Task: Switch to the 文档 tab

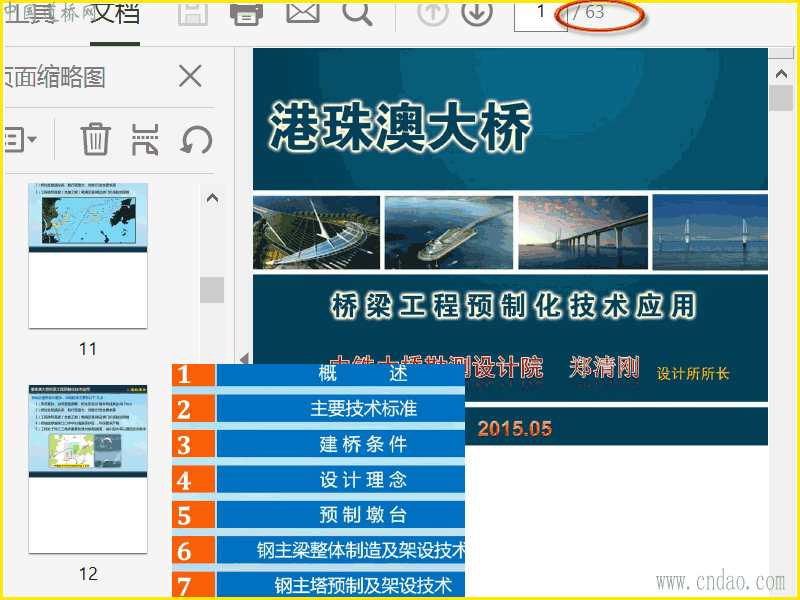Action: pyautogui.click(x=115, y=13)
